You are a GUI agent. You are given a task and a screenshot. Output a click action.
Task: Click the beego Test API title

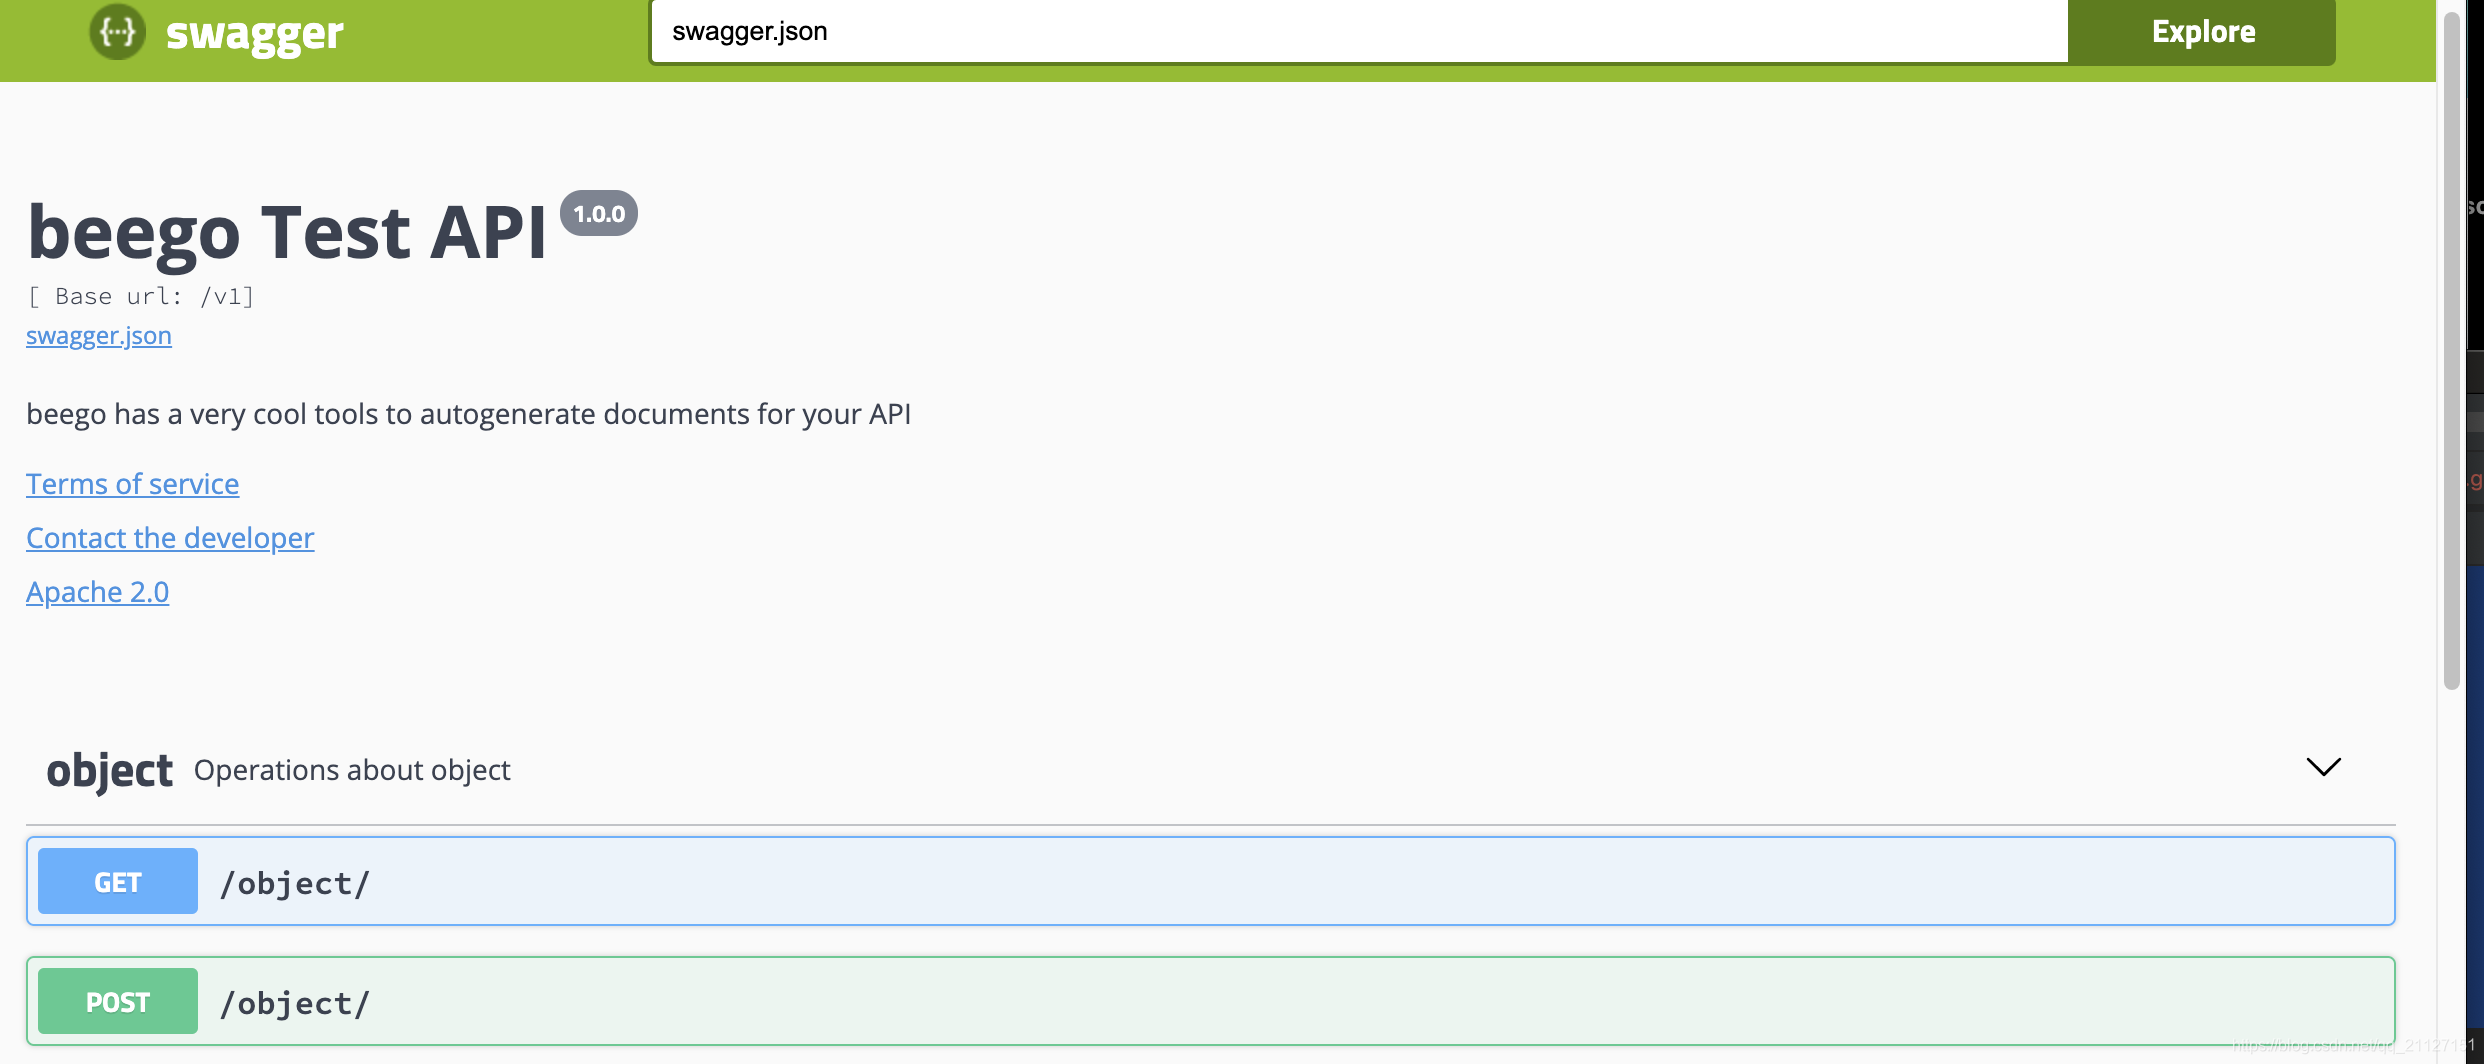288,233
